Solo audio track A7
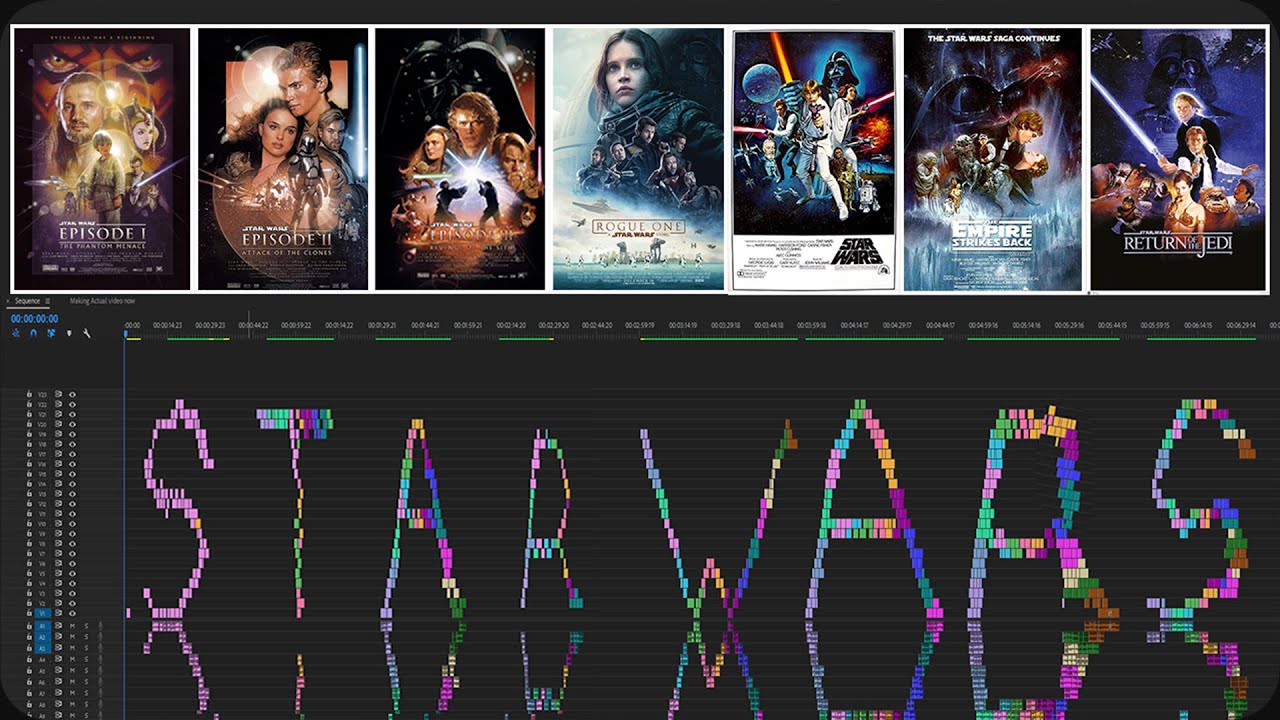Screen dimensions: 1280x720 (x=86, y=693)
